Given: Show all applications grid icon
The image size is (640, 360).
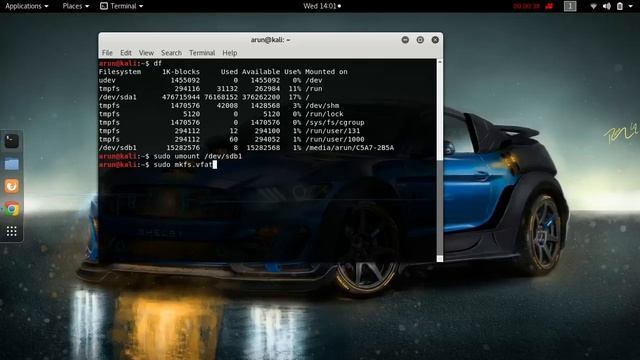Looking at the screenshot, I should pos(11,231).
